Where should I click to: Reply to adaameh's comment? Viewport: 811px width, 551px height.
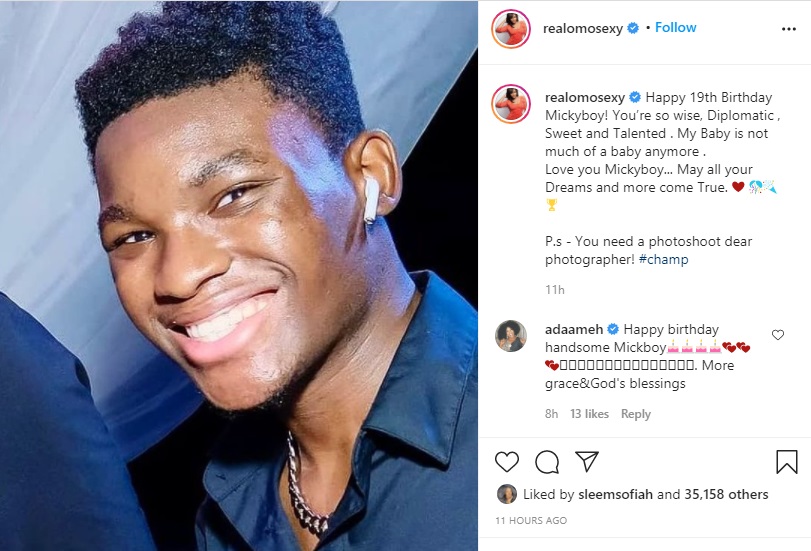click(636, 414)
